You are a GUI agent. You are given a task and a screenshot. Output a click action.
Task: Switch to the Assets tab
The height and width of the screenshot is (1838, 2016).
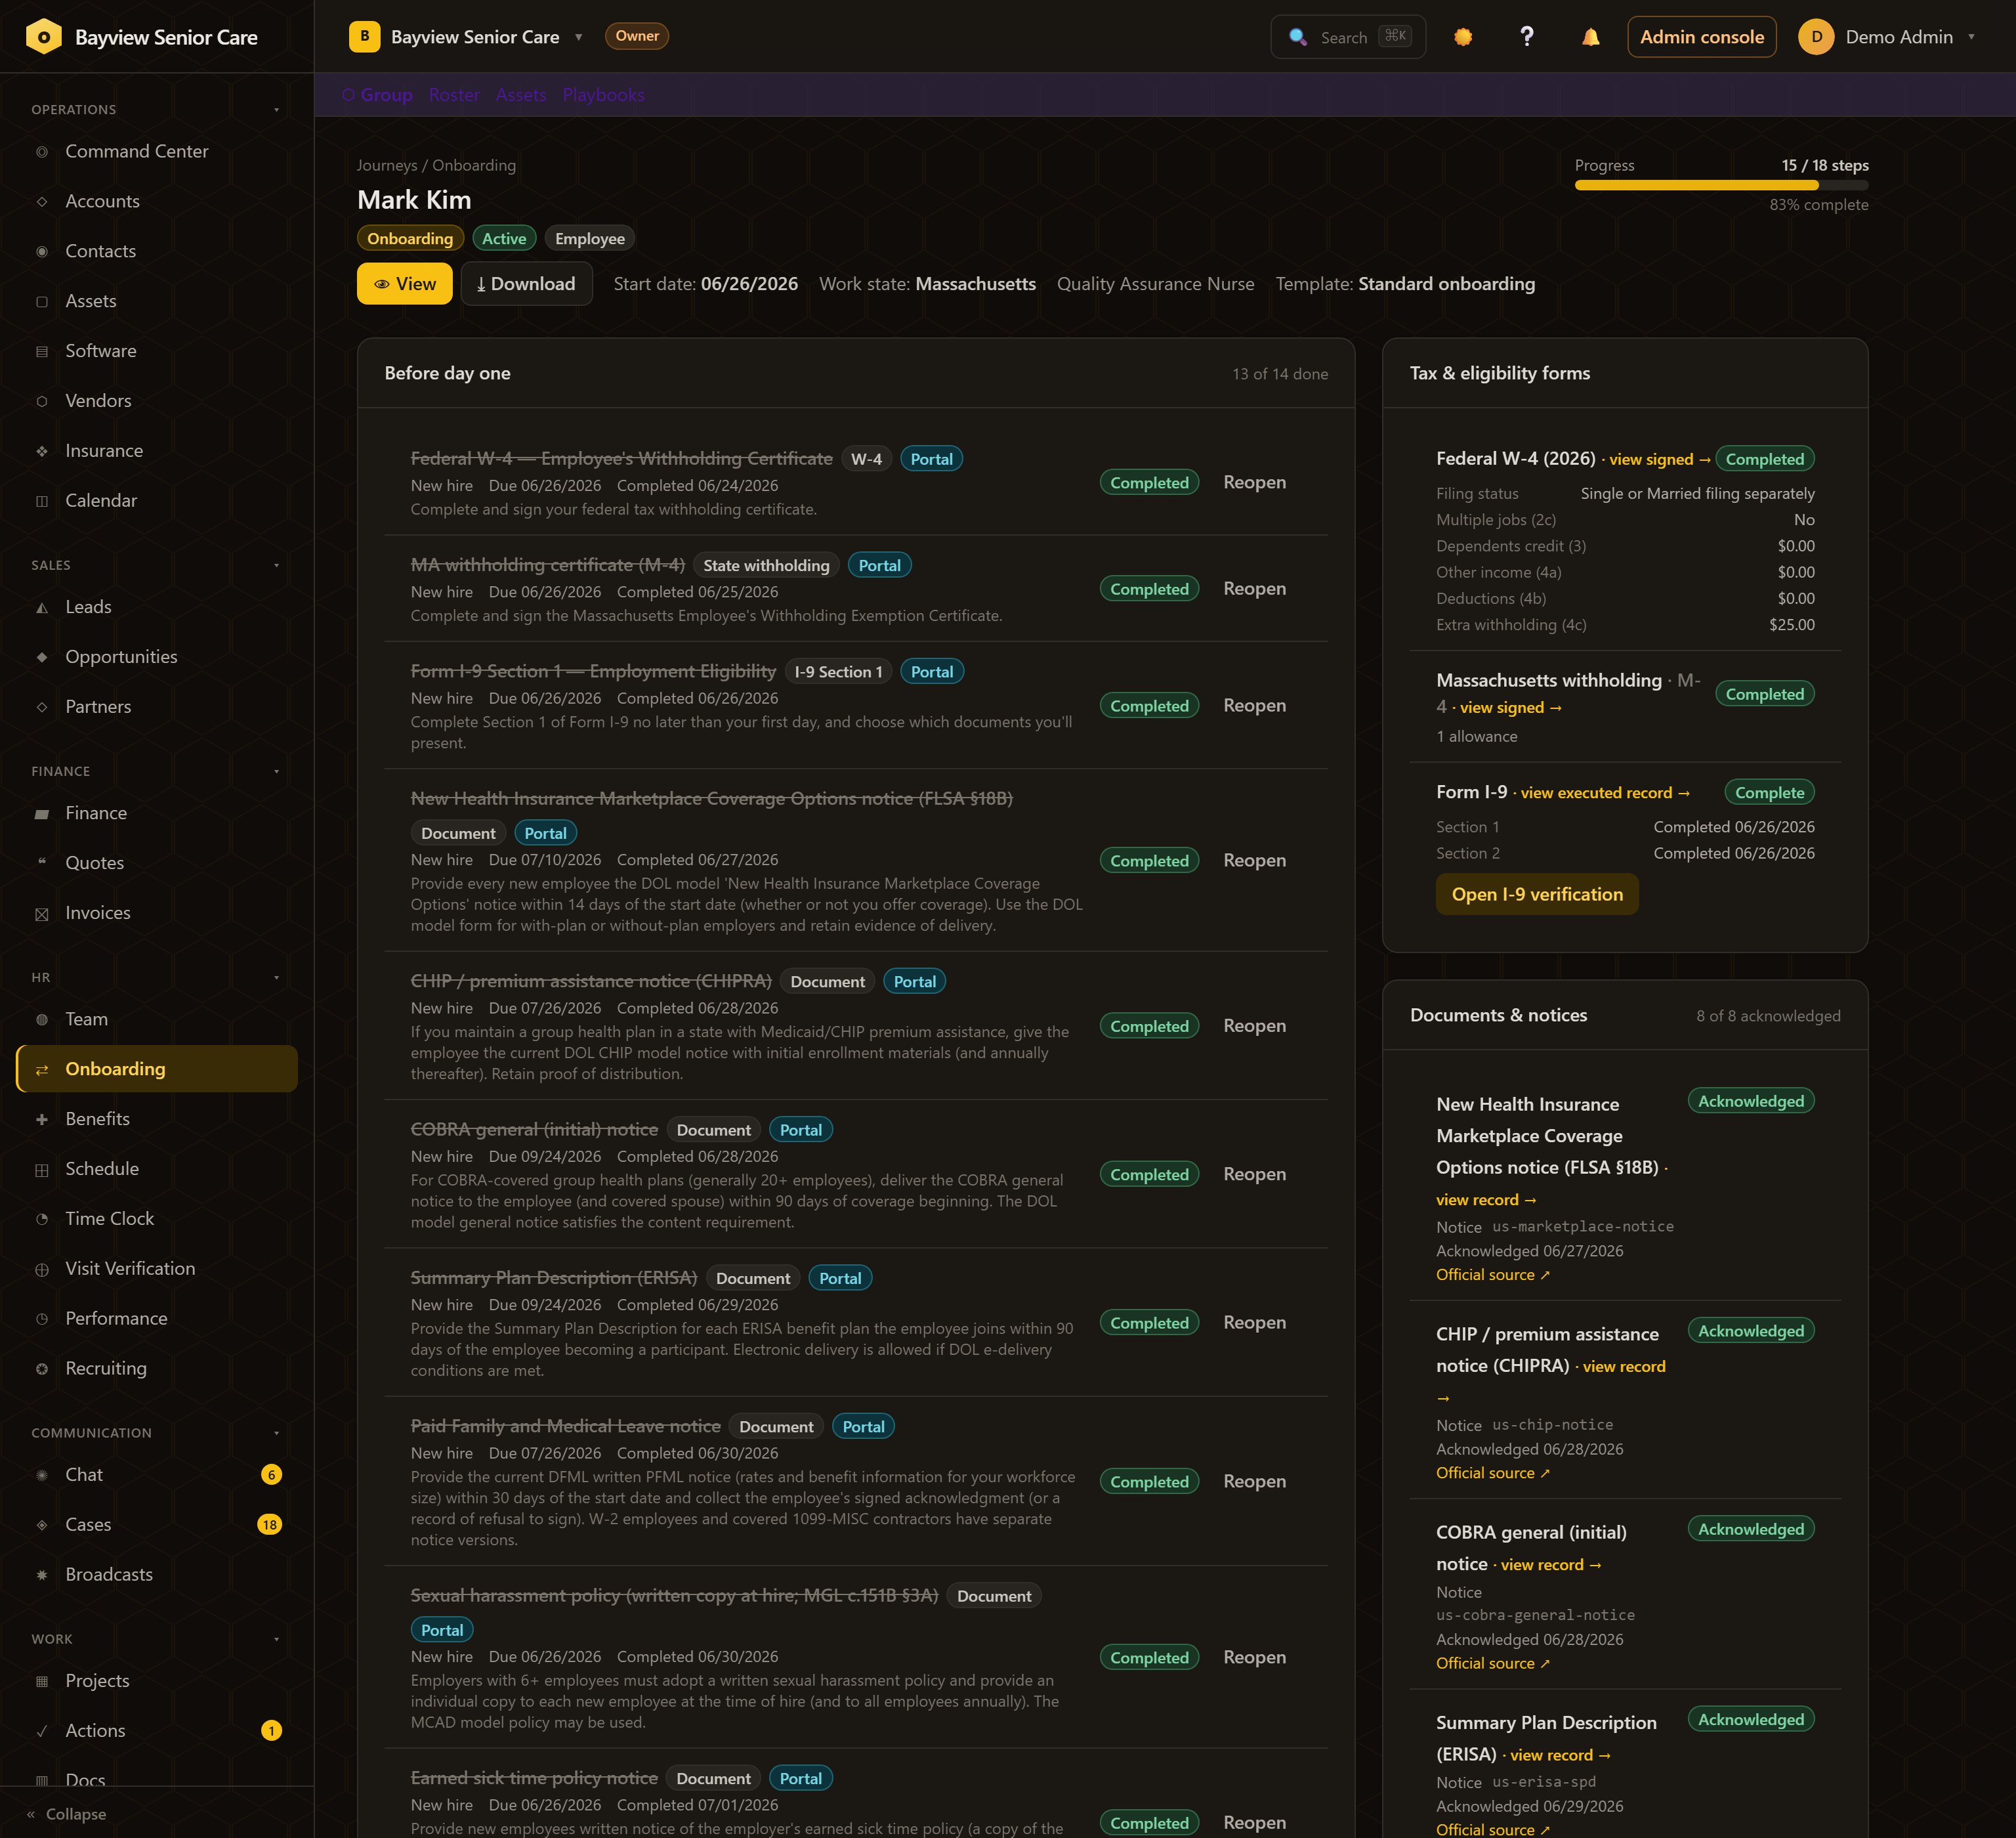(x=521, y=95)
